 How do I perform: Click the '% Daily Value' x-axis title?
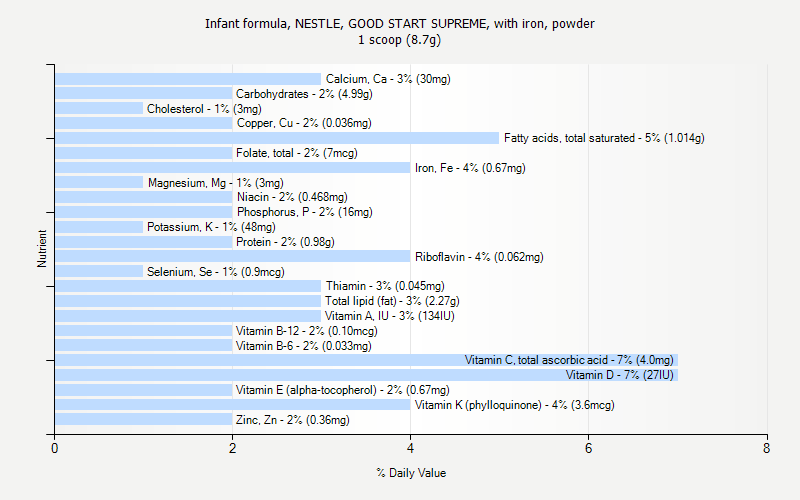pos(411,473)
